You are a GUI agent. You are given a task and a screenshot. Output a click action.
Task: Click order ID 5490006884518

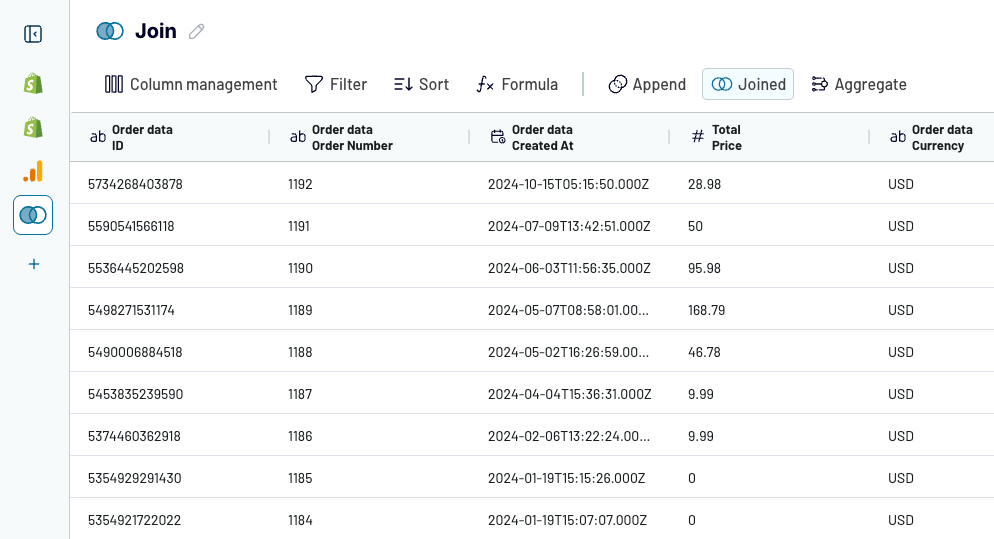click(x=135, y=352)
